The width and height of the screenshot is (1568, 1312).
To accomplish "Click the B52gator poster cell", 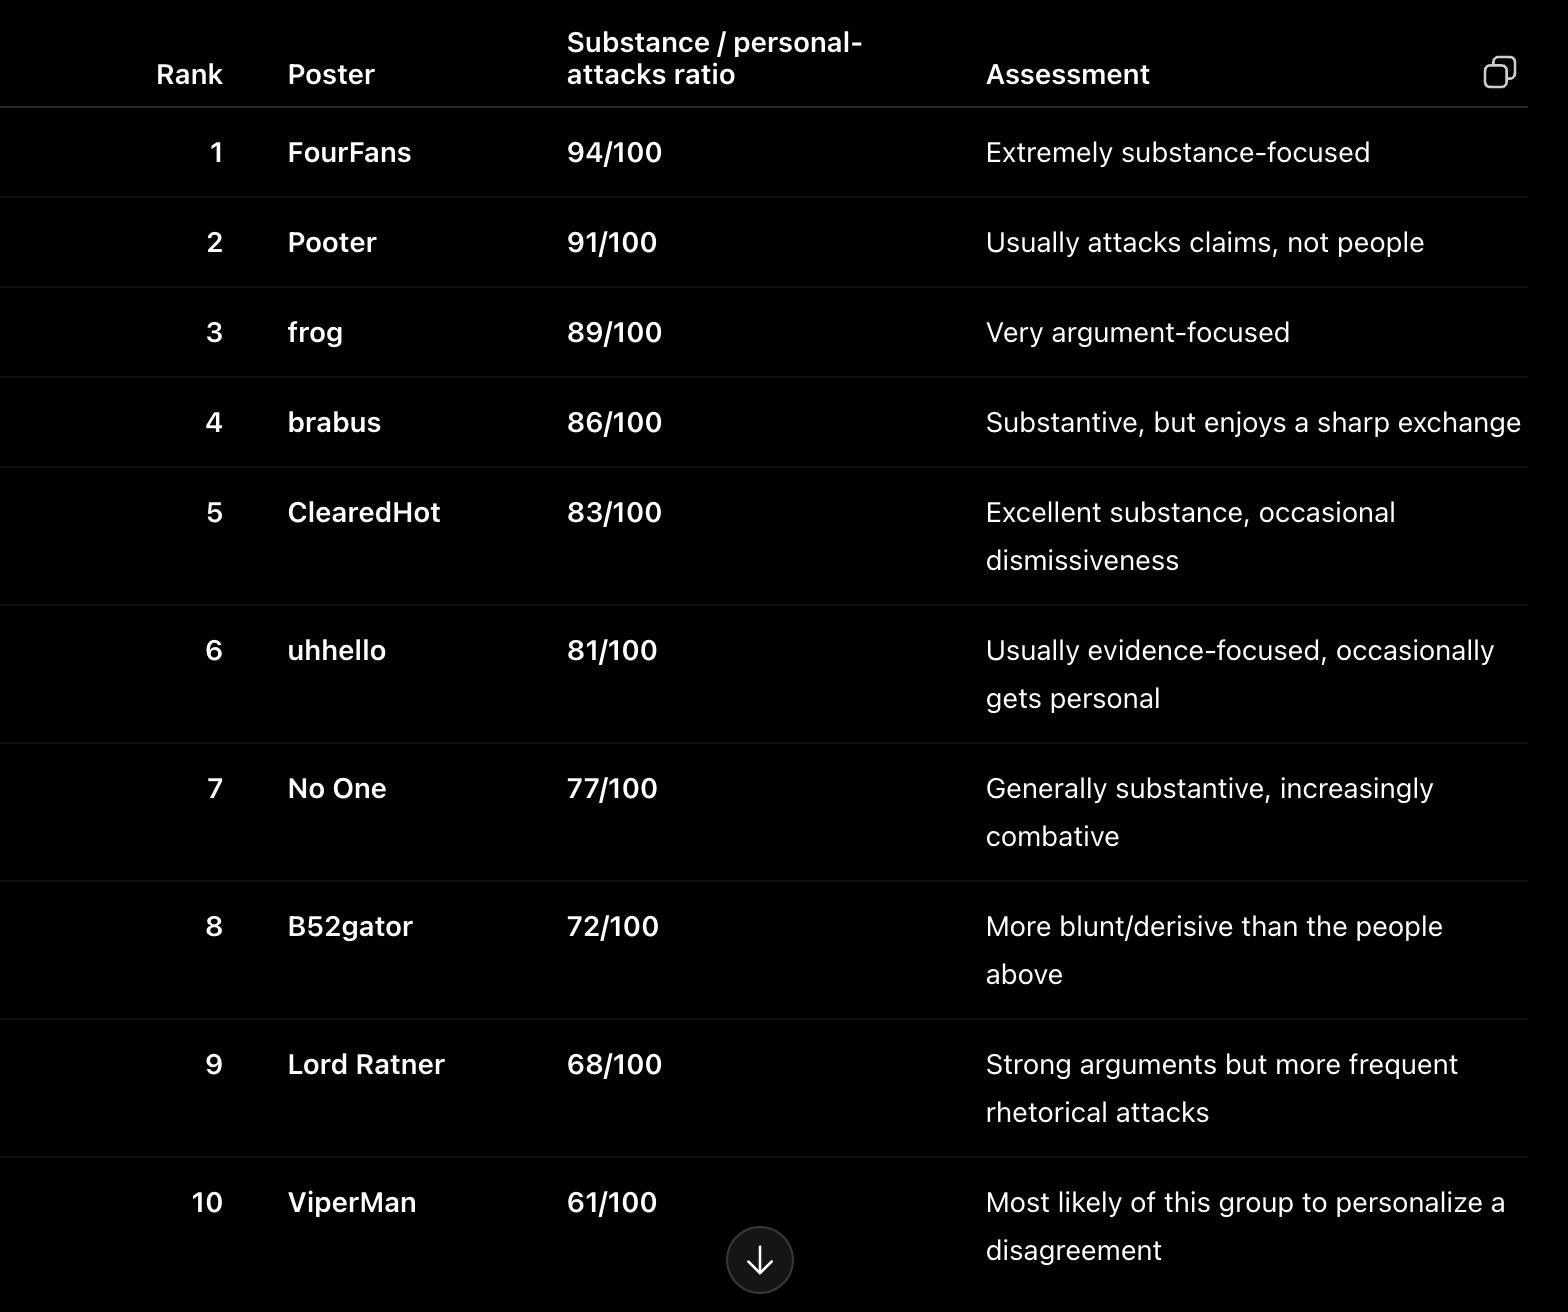I will coord(350,927).
